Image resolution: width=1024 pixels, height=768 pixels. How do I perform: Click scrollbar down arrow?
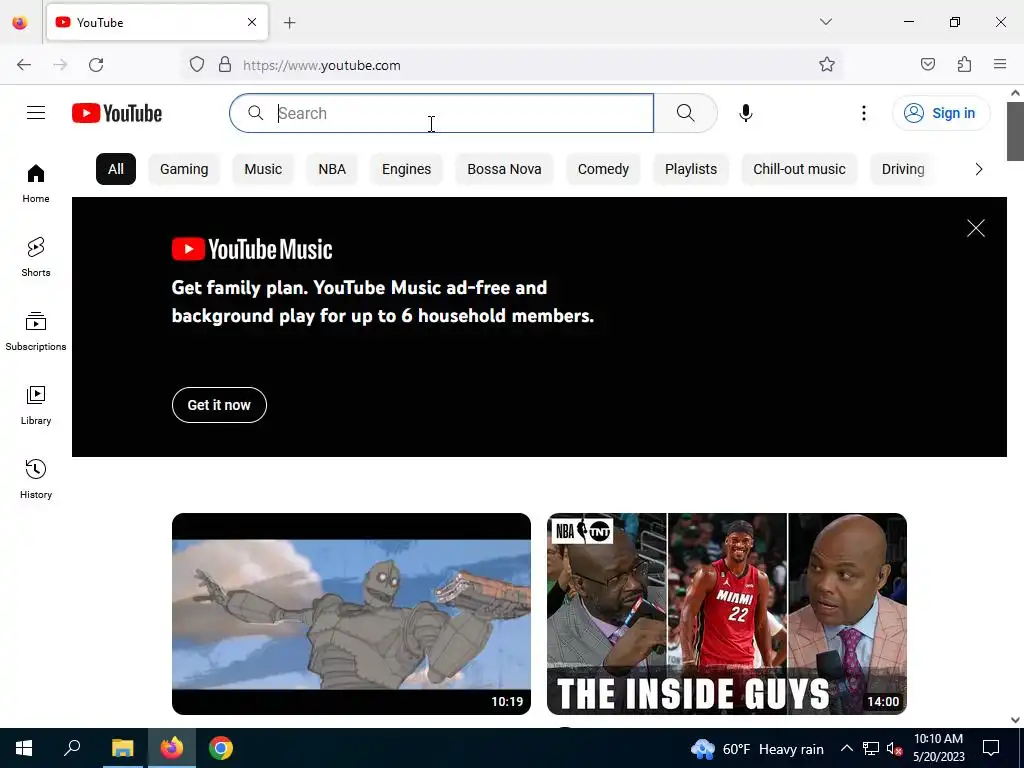tap(1015, 720)
